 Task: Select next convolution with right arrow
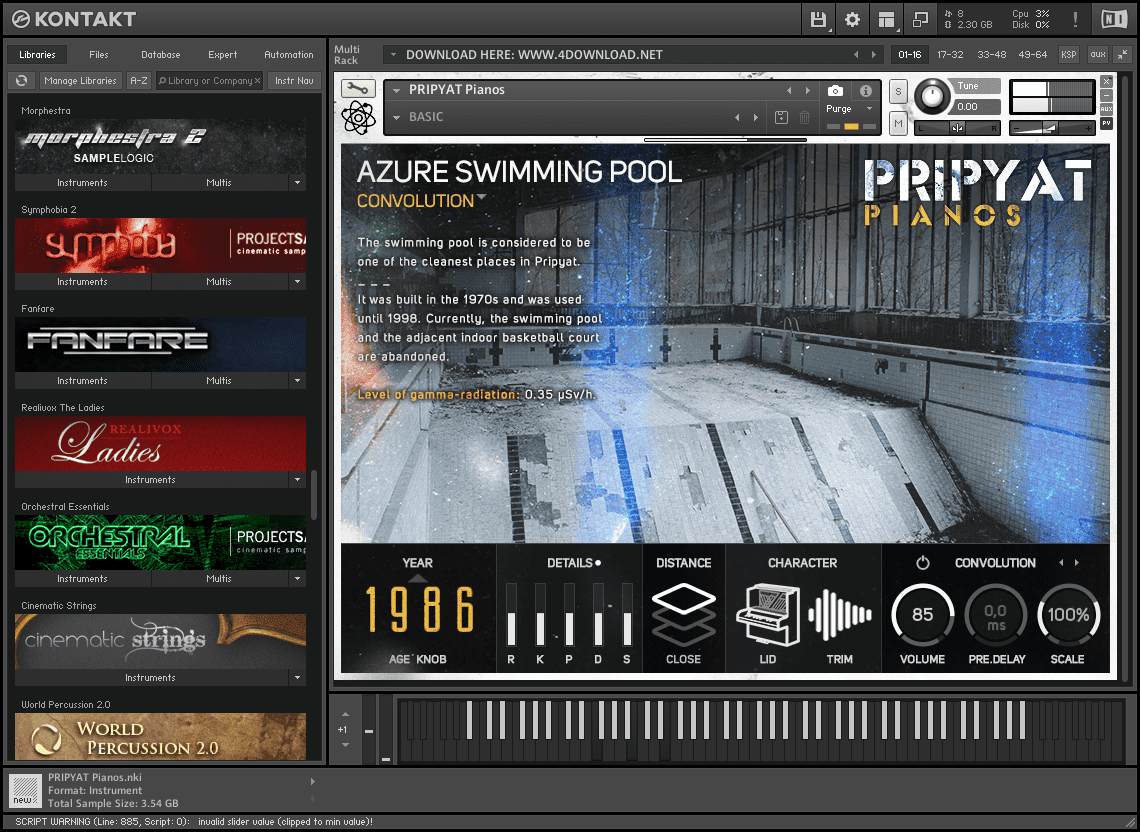coord(1077,563)
